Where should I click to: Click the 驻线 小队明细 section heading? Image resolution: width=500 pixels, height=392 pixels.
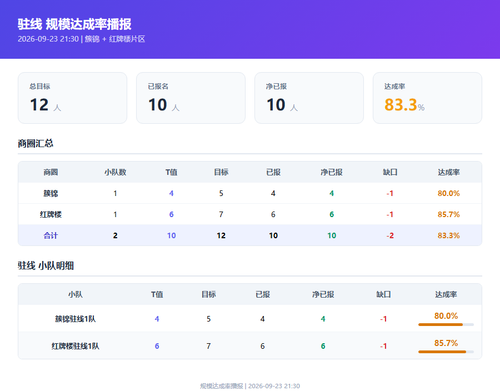pyautogui.click(x=46, y=266)
